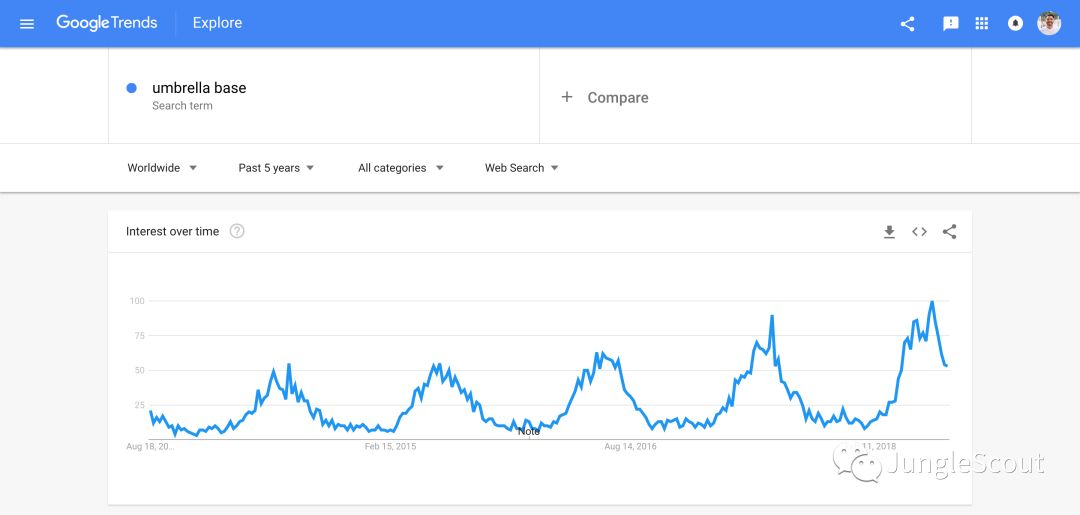The height and width of the screenshot is (515, 1080).
Task: Click the share icon in header
Action: coord(907,24)
